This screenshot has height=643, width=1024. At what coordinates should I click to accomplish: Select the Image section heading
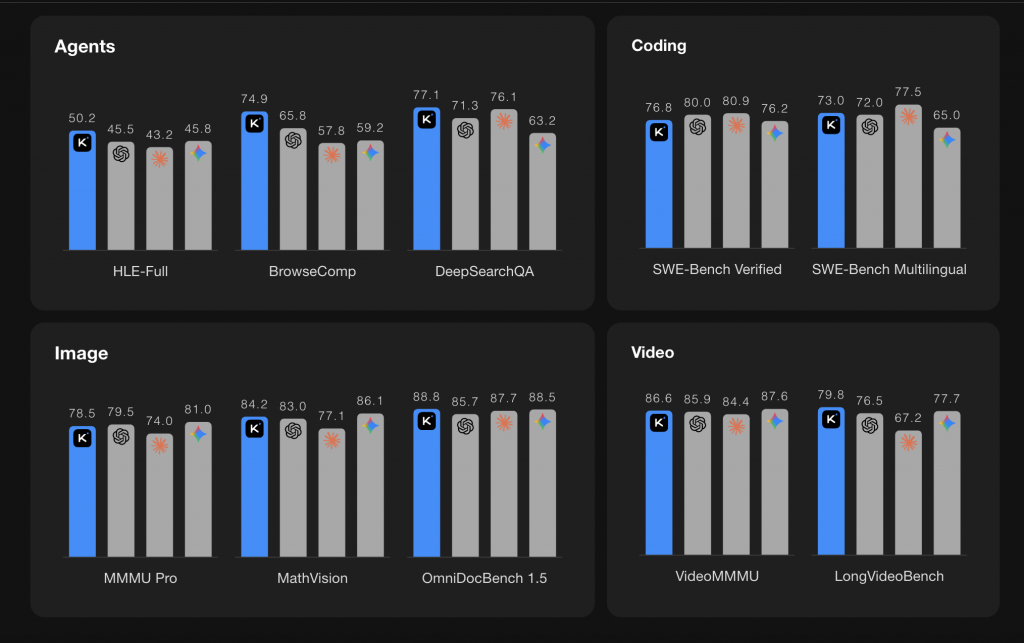click(81, 353)
